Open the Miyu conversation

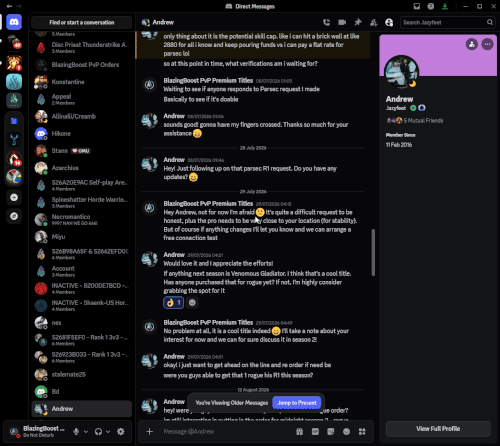(82, 237)
